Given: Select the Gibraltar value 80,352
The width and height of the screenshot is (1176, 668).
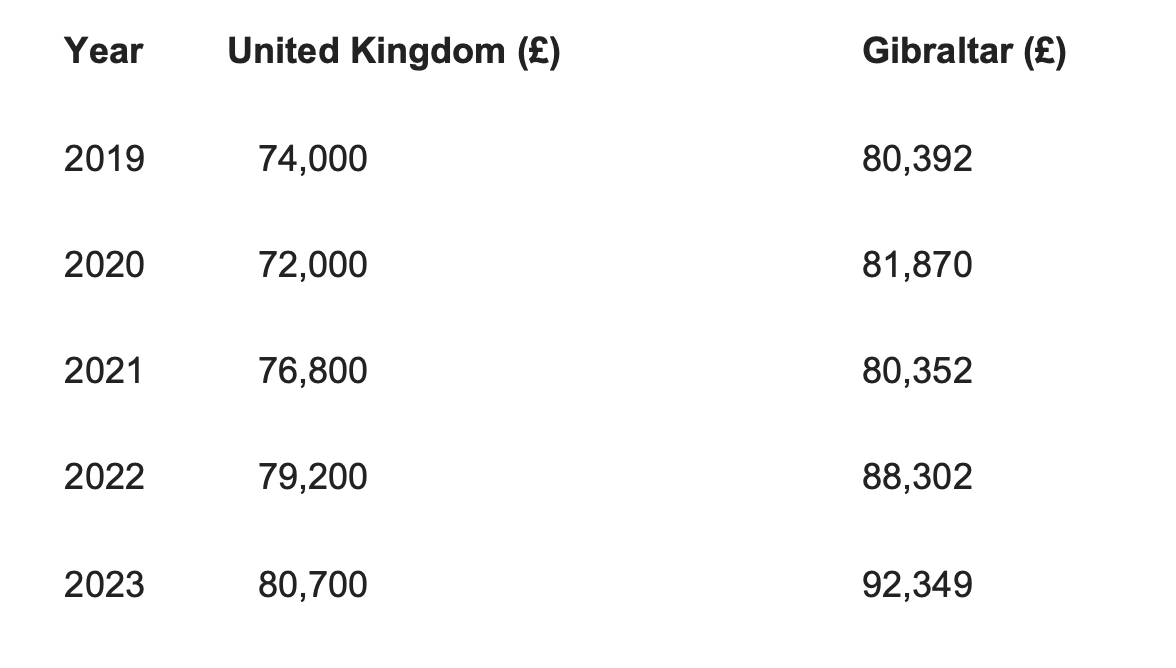Looking at the screenshot, I should [x=917, y=372].
